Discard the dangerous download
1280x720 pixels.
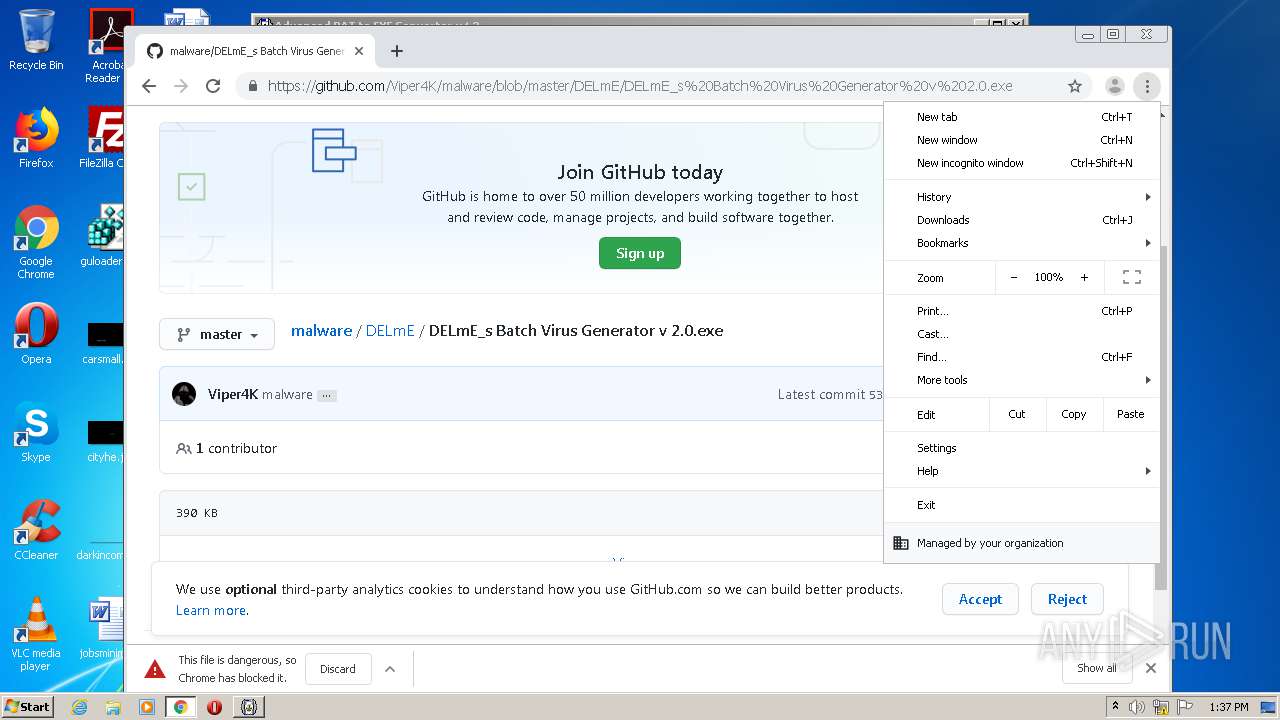(338, 669)
